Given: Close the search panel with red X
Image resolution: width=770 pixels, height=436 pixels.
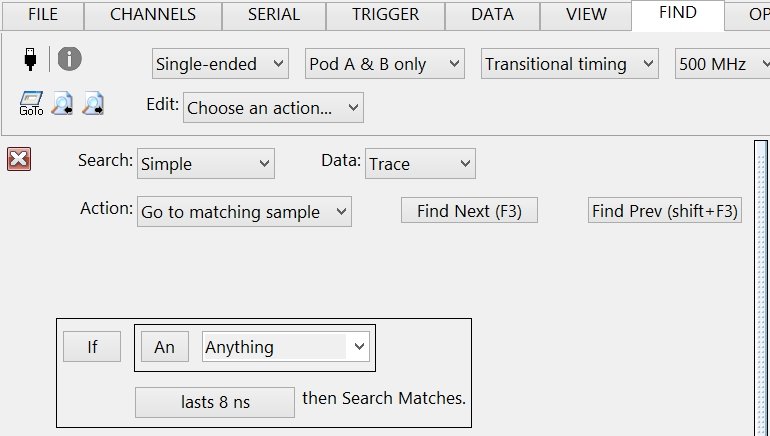Looking at the screenshot, I should 19,159.
